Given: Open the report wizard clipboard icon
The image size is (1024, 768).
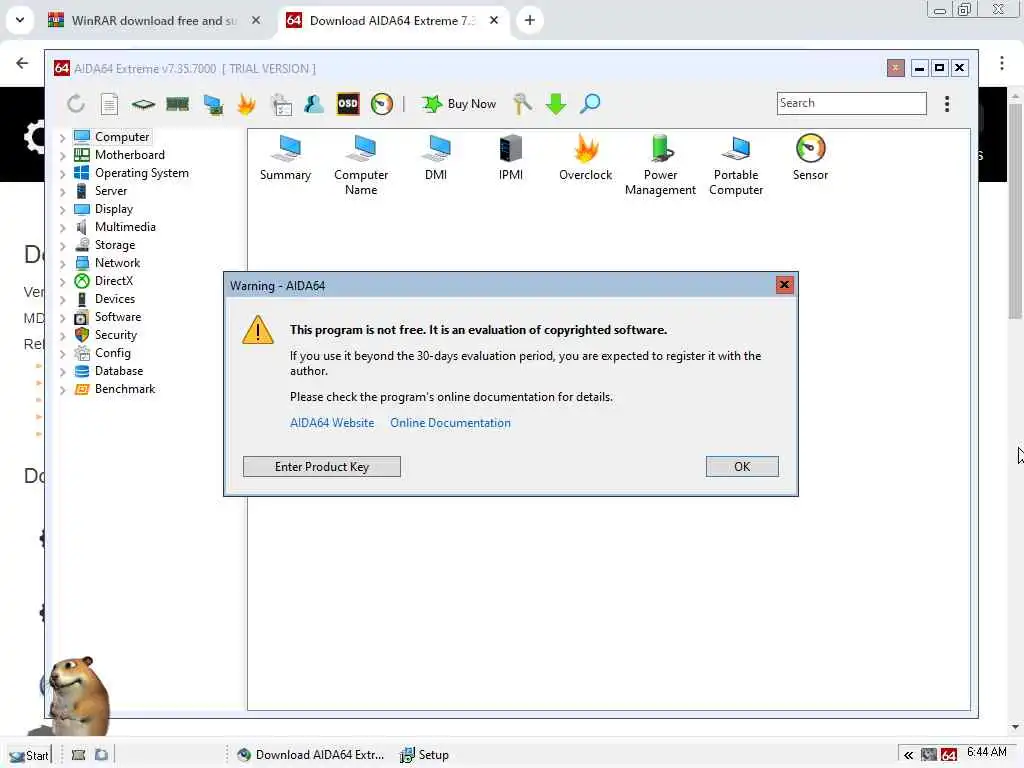Looking at the screenshot, I should [x=281, y=104].
